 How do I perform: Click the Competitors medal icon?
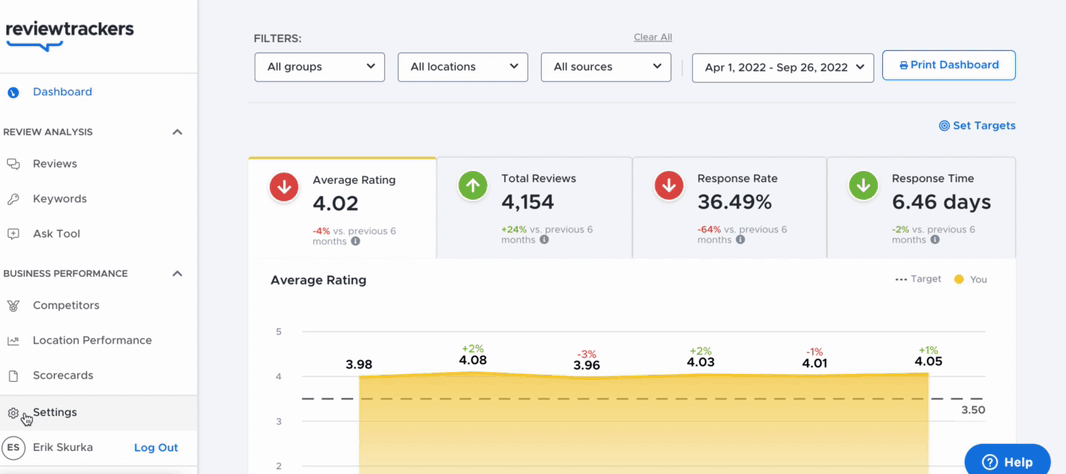coord(13,306)
